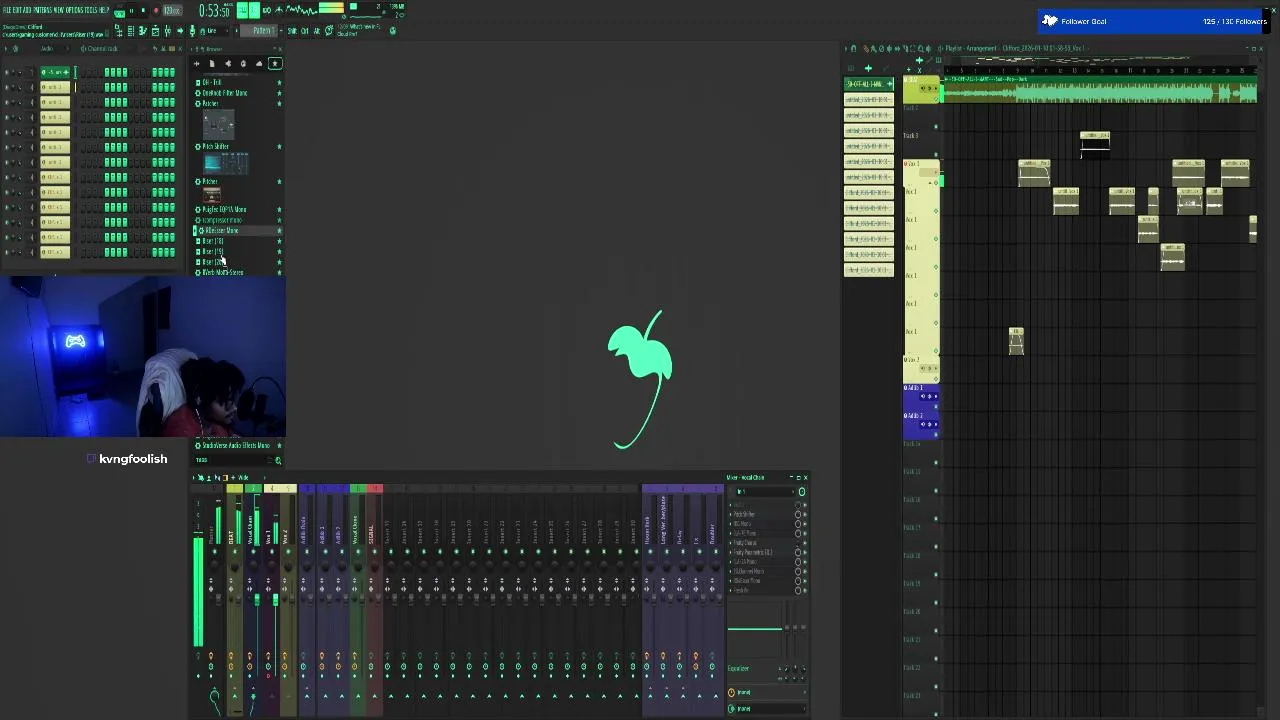Click the add plus icon above clip picker
1280x720 pixels.
point(868,68)
